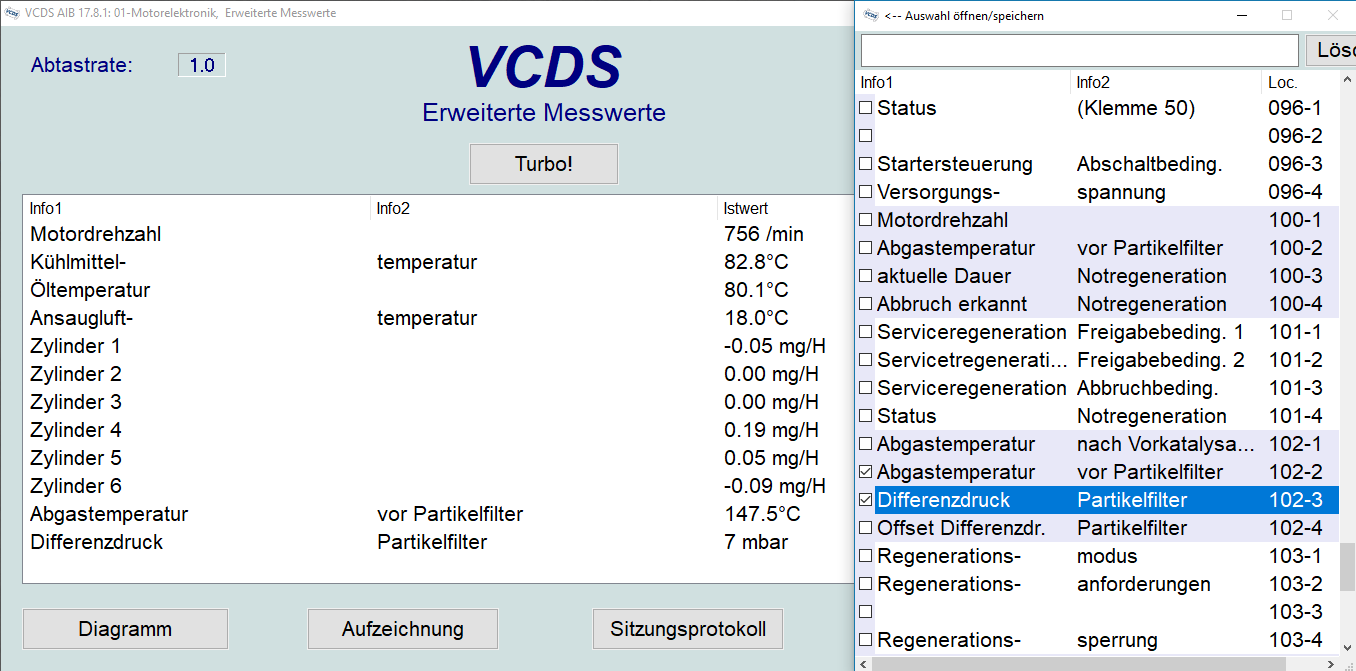
Task: Click the 82.8°C coolant value
Action: (x=756, y=262)
